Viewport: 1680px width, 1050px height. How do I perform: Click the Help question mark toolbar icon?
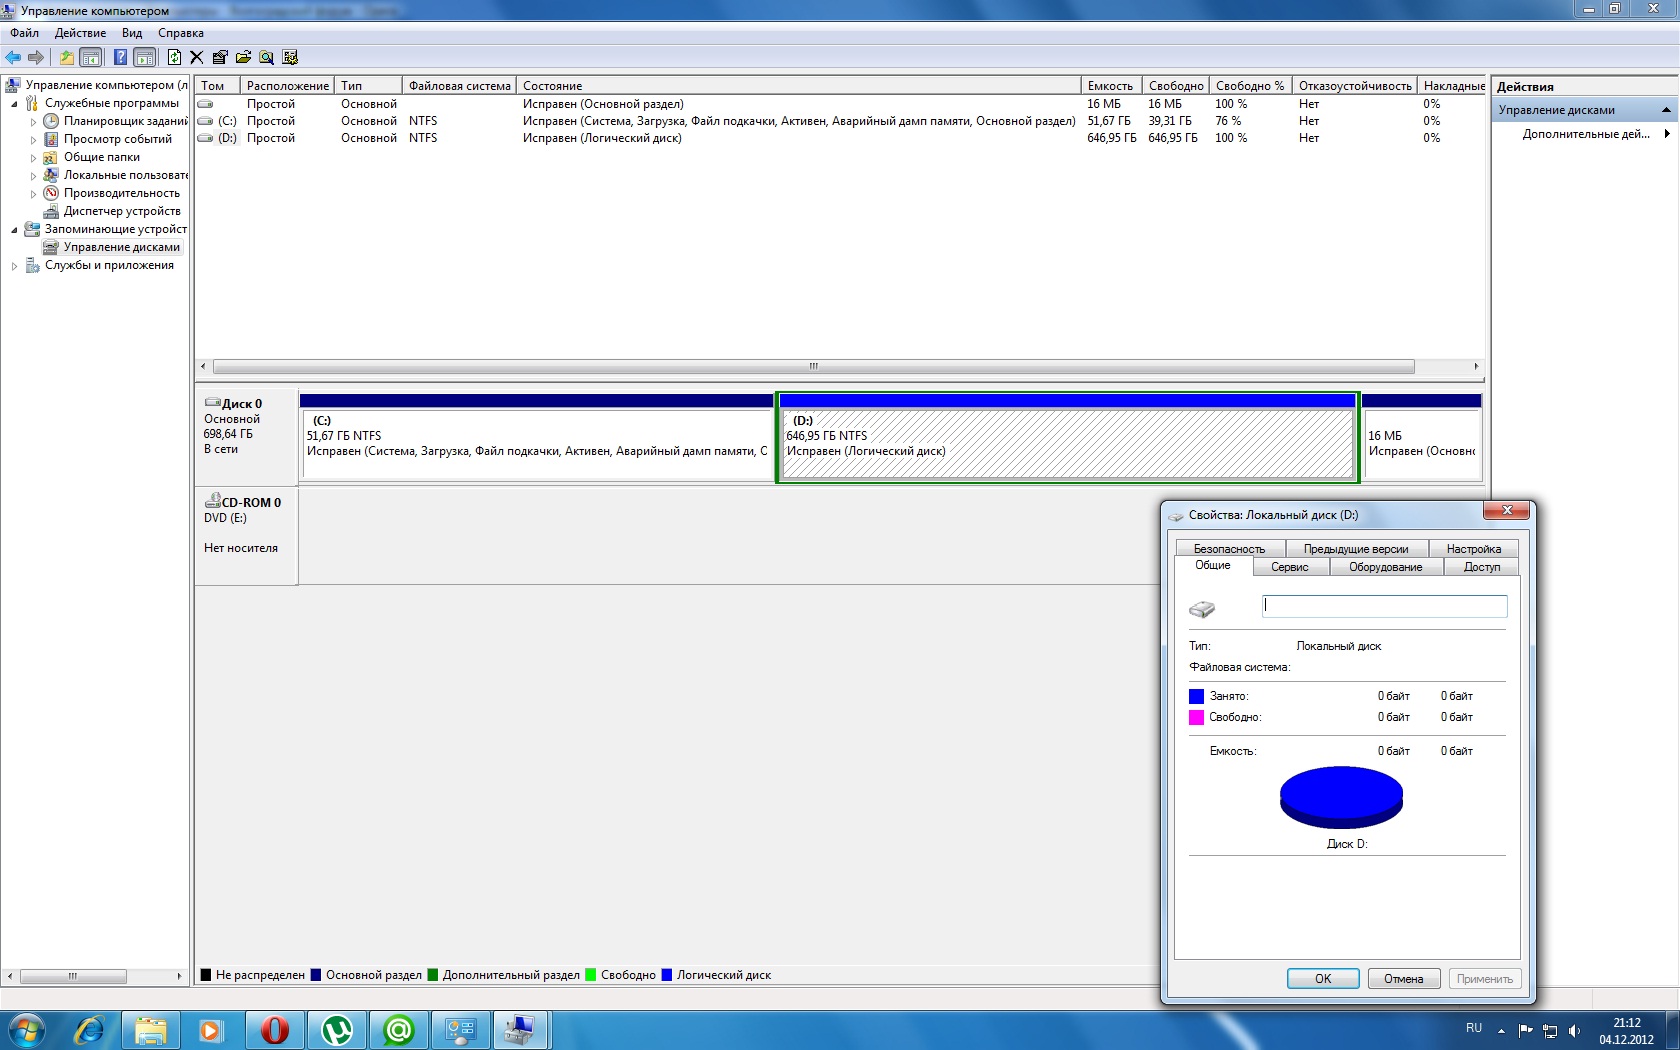pyautogui.click(x=120, y=57)
